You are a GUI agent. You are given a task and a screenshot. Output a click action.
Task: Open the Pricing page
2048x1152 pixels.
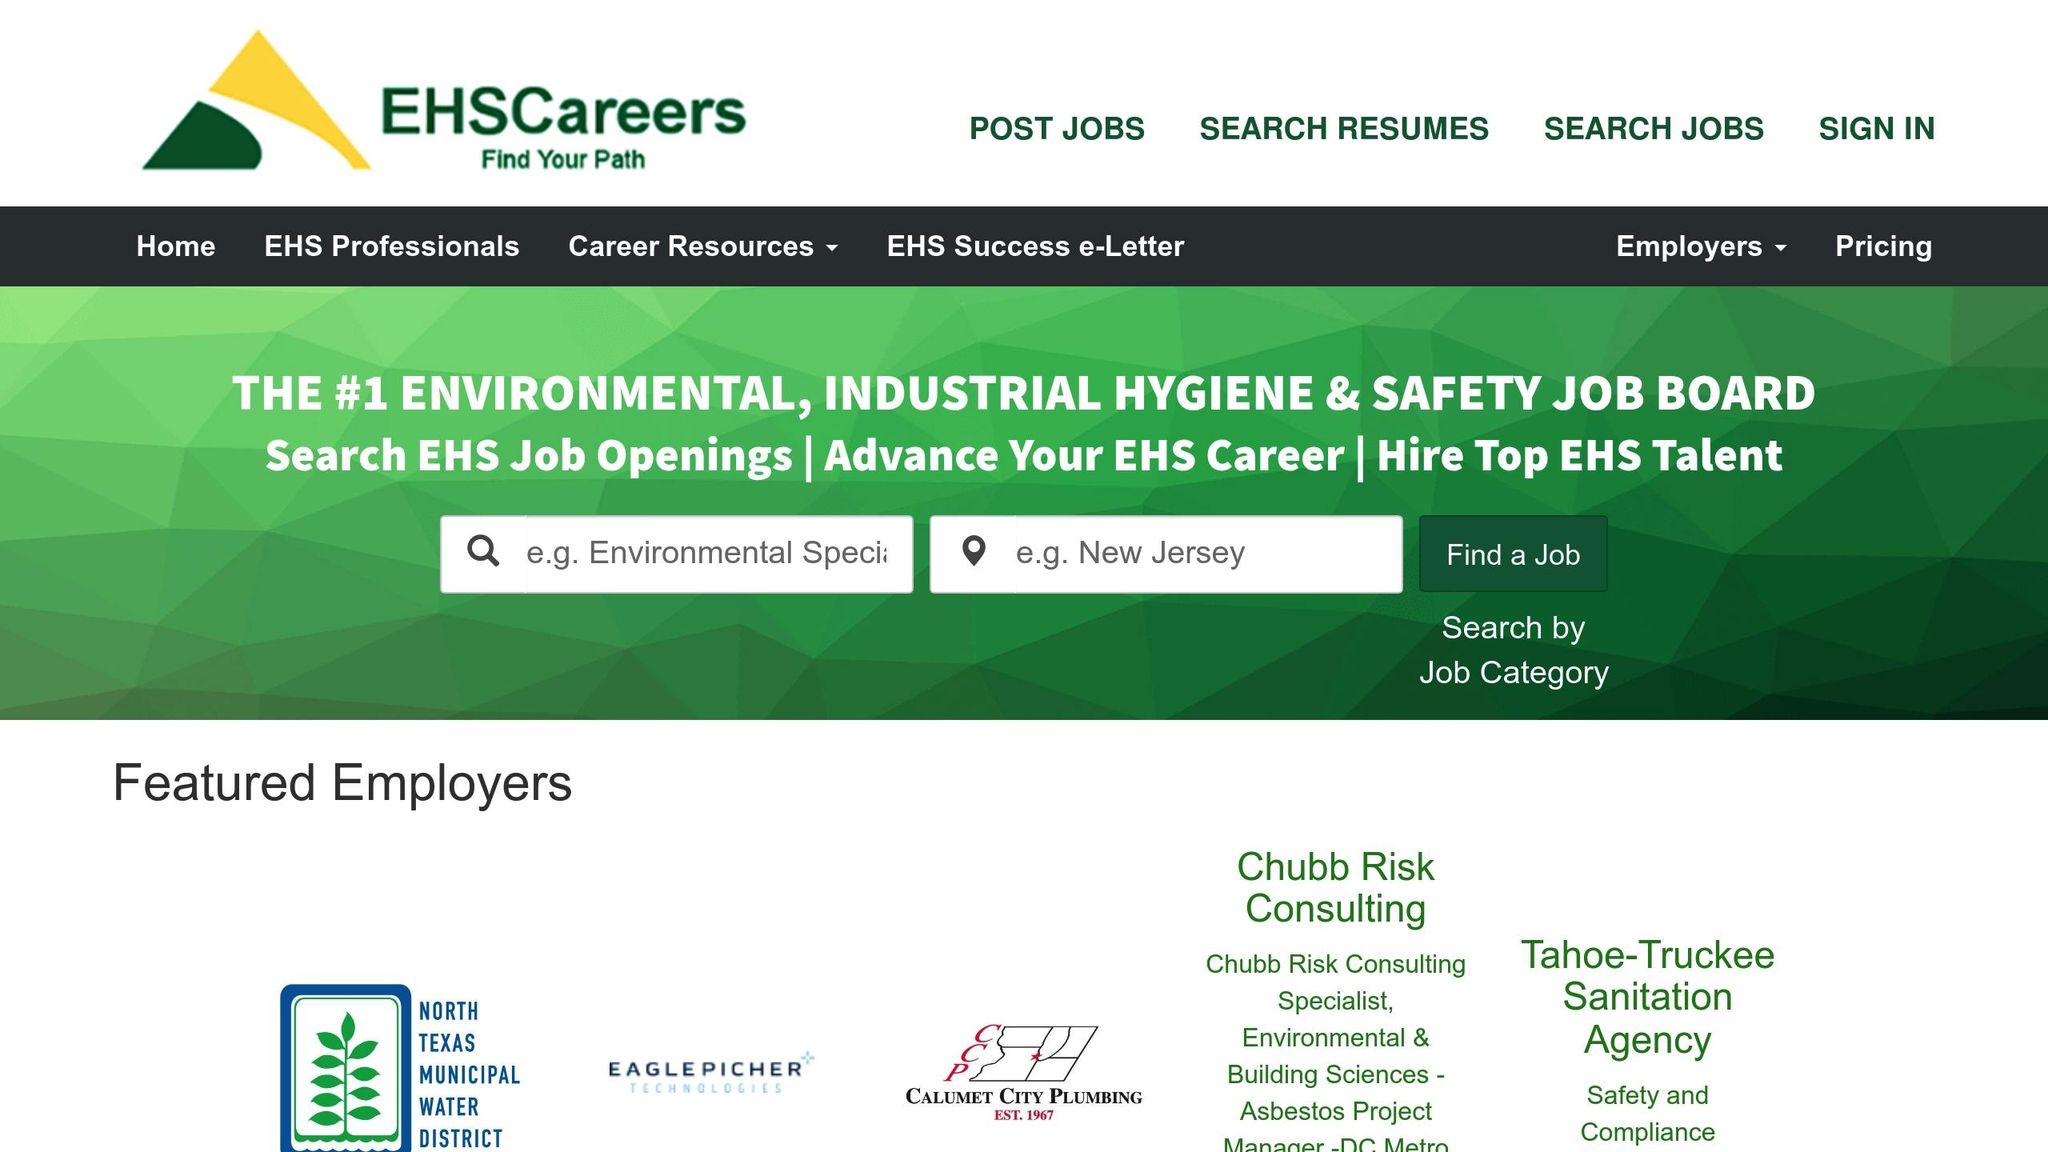[1883, 246]
